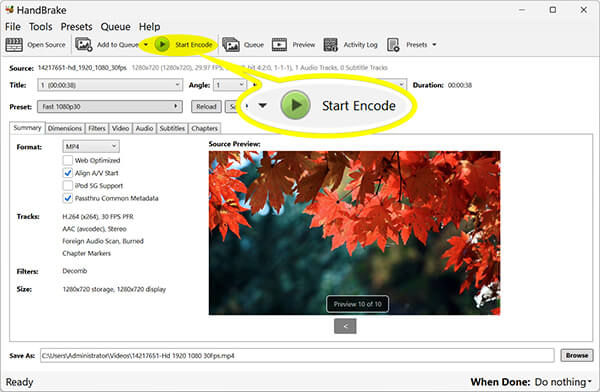Viewport: 600px width, 392px height.
Task: Maximize the HandBrake window
Action: tap(553, 10)
